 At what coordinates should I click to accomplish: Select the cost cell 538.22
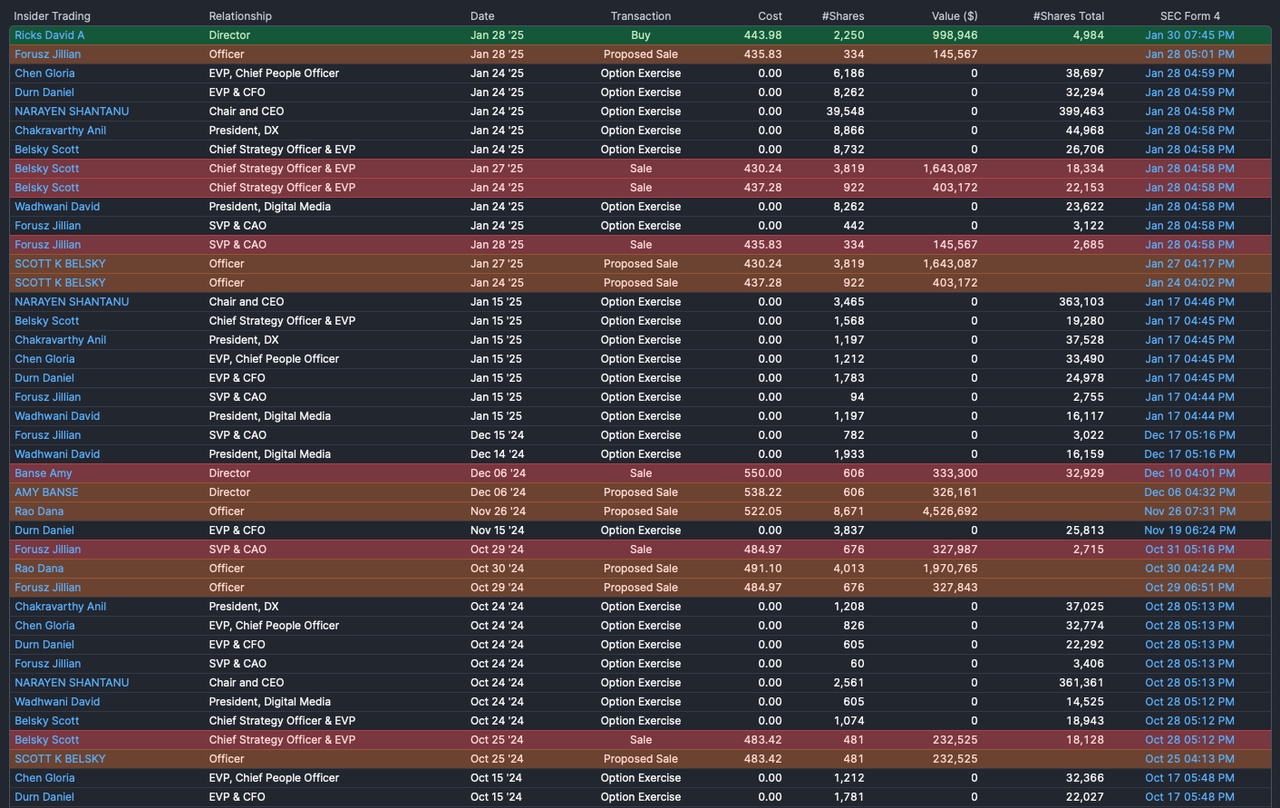pyautogui.click(x=763, y=492)
